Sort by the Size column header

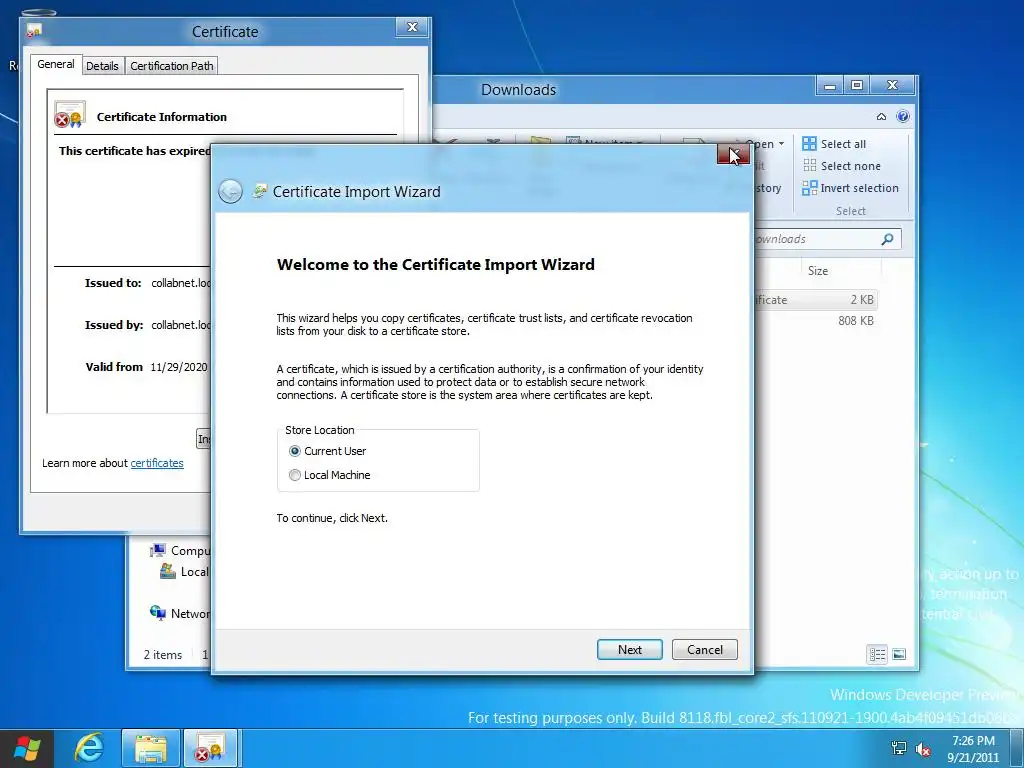[817, 270]
